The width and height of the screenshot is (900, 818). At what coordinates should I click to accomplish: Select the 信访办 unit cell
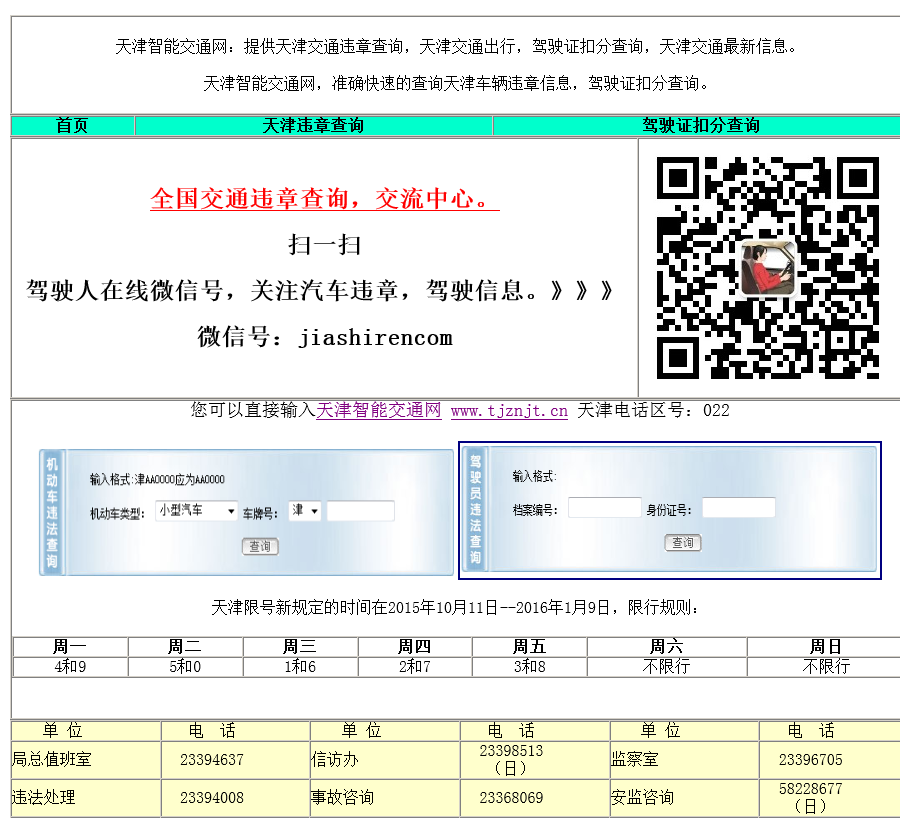(385, 759)
